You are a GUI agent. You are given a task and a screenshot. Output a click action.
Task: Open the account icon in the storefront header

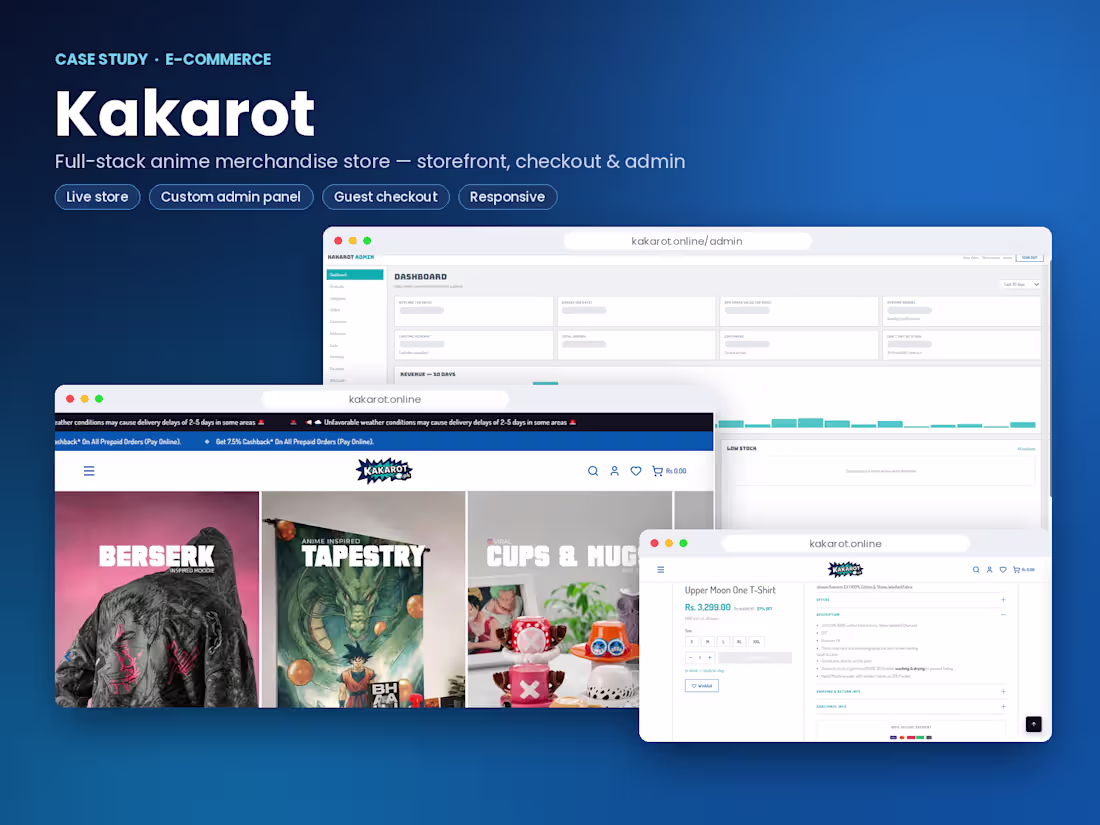click(615, 471)
